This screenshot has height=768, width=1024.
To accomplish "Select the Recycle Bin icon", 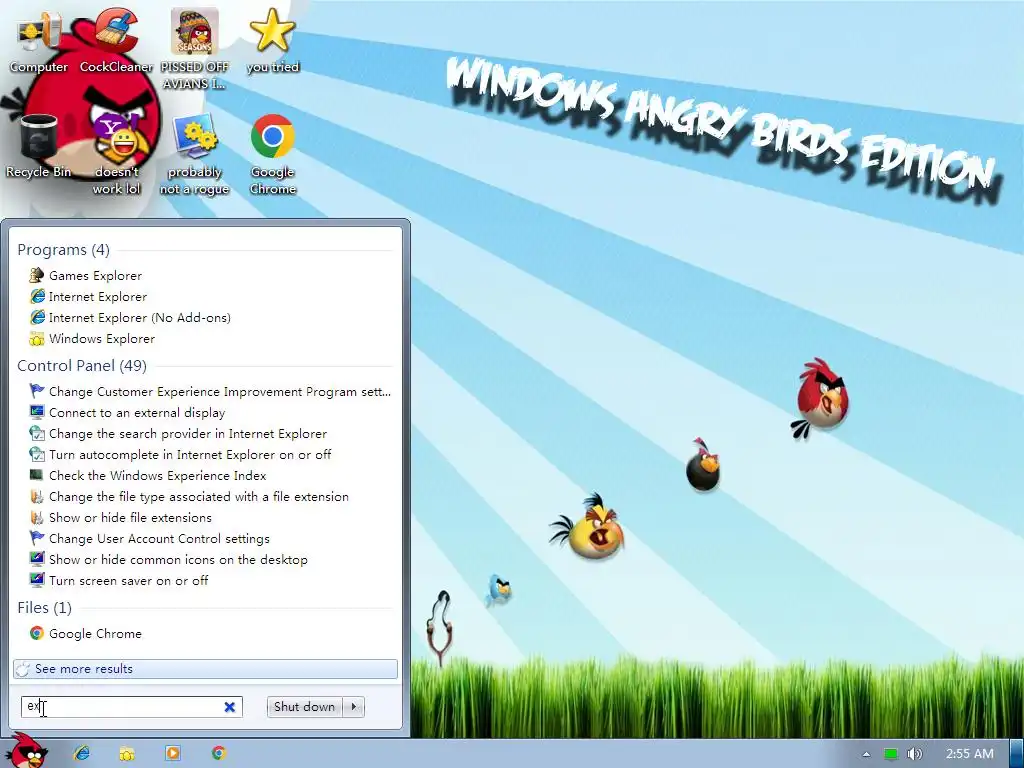I will point(39,147).
